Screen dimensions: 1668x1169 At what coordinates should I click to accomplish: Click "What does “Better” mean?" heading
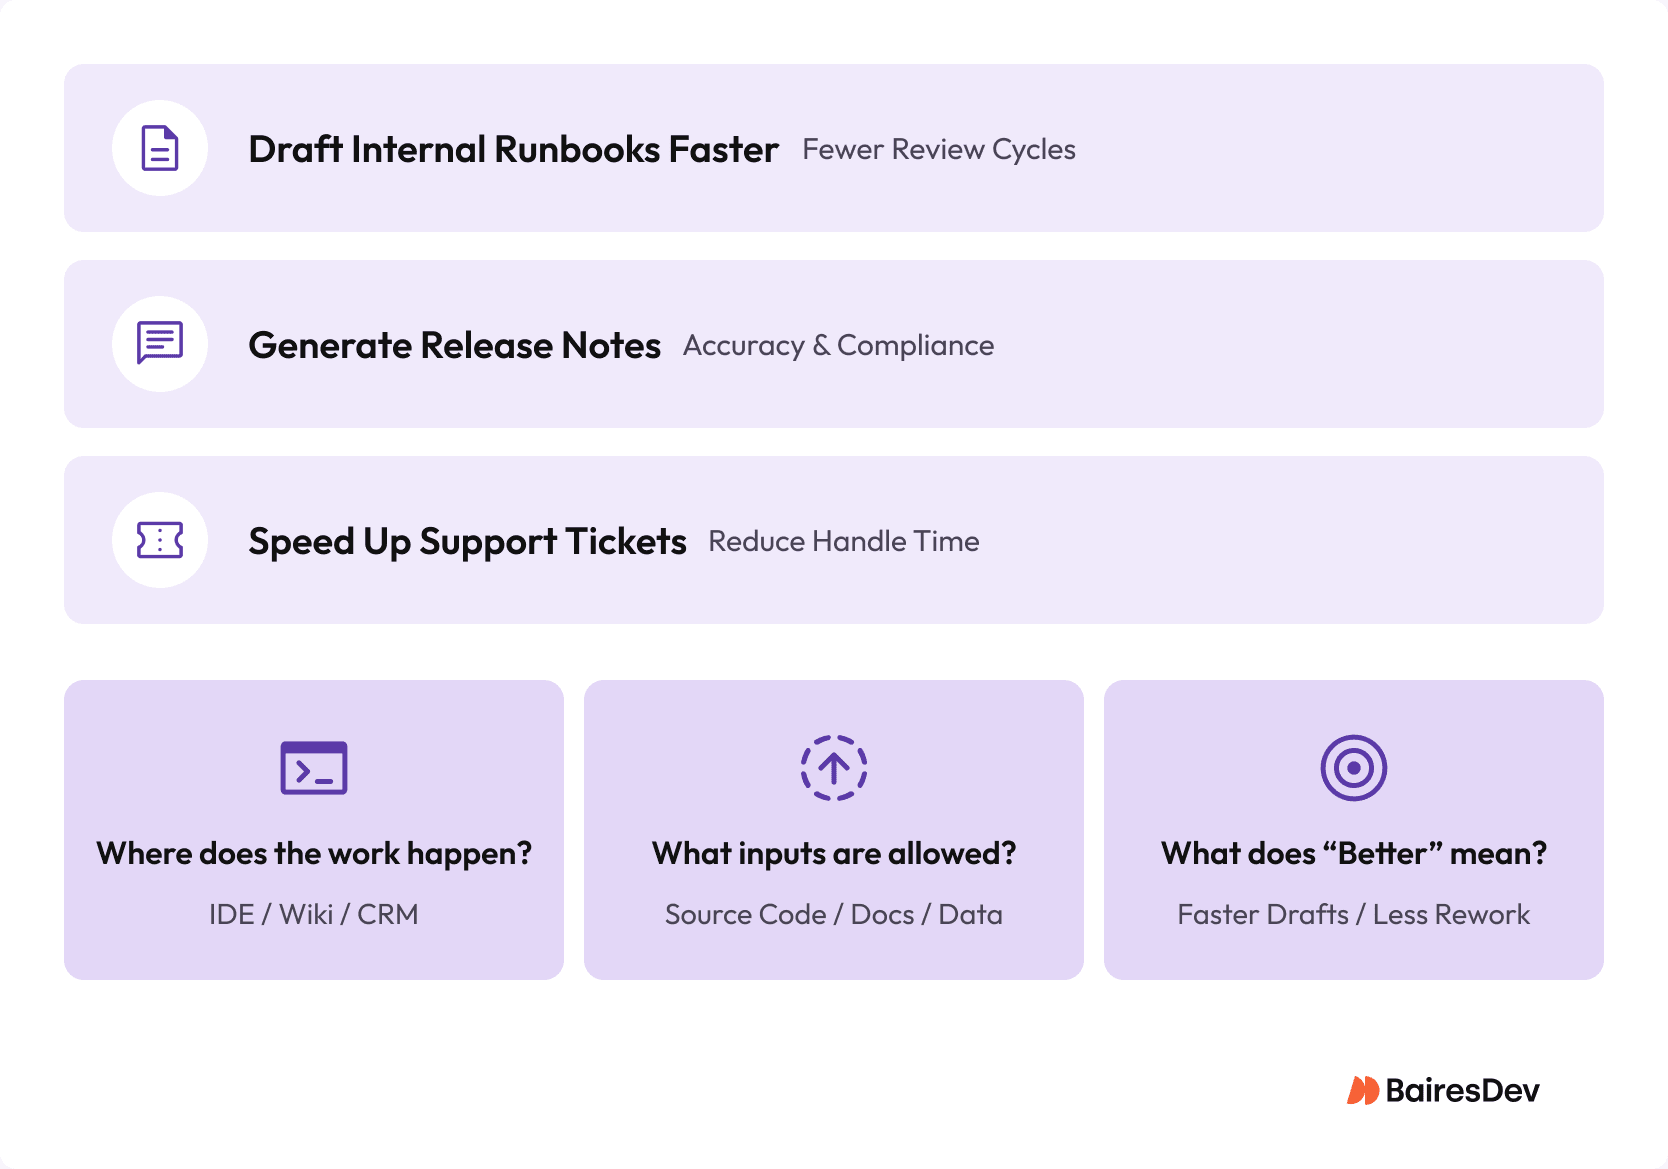(x=1354, y=853)
